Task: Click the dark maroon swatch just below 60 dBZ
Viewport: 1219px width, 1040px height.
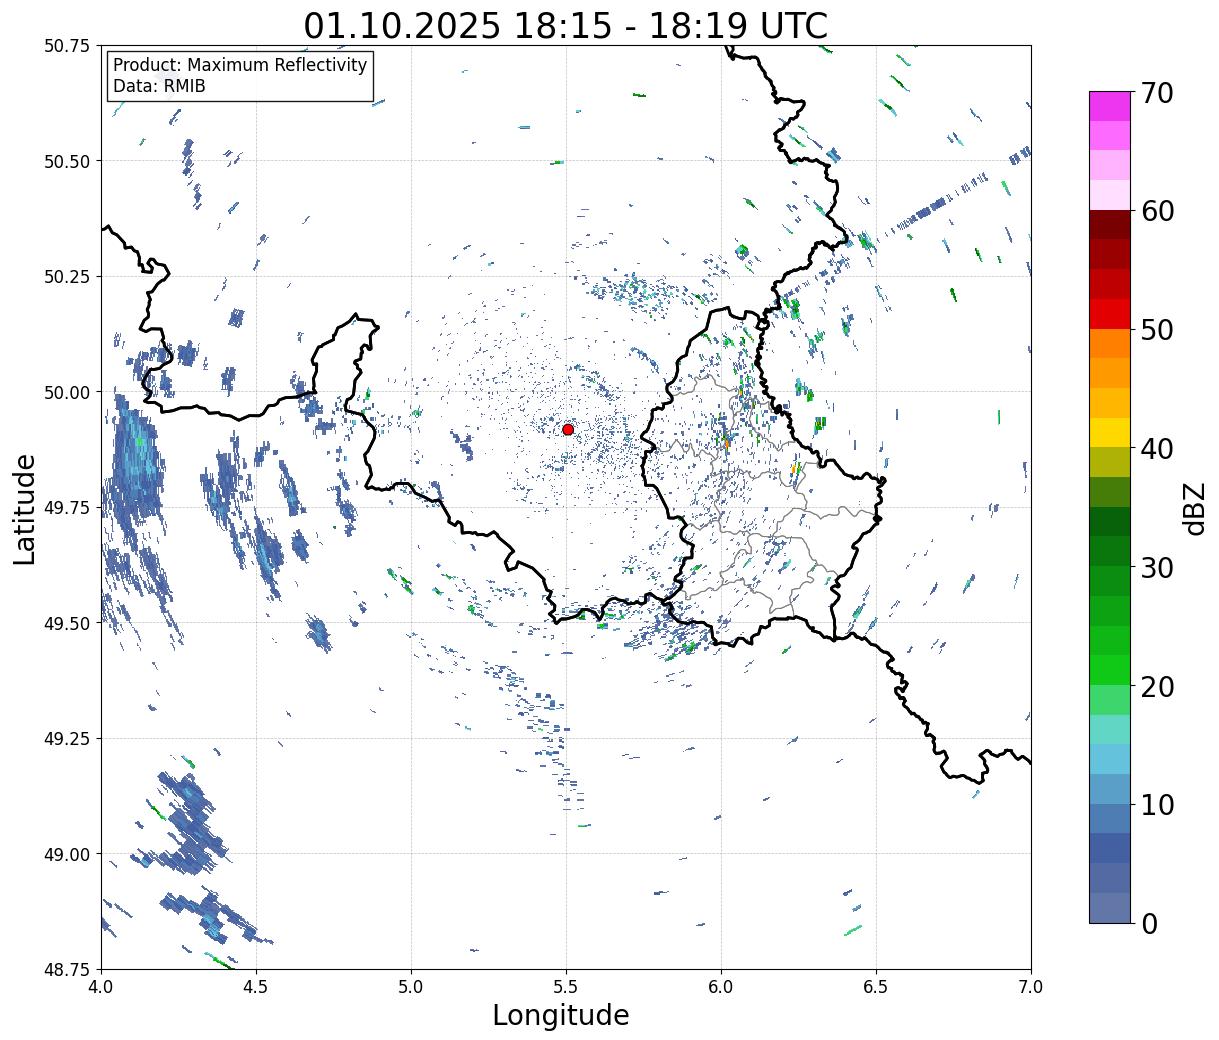Action: (1110, 225)
